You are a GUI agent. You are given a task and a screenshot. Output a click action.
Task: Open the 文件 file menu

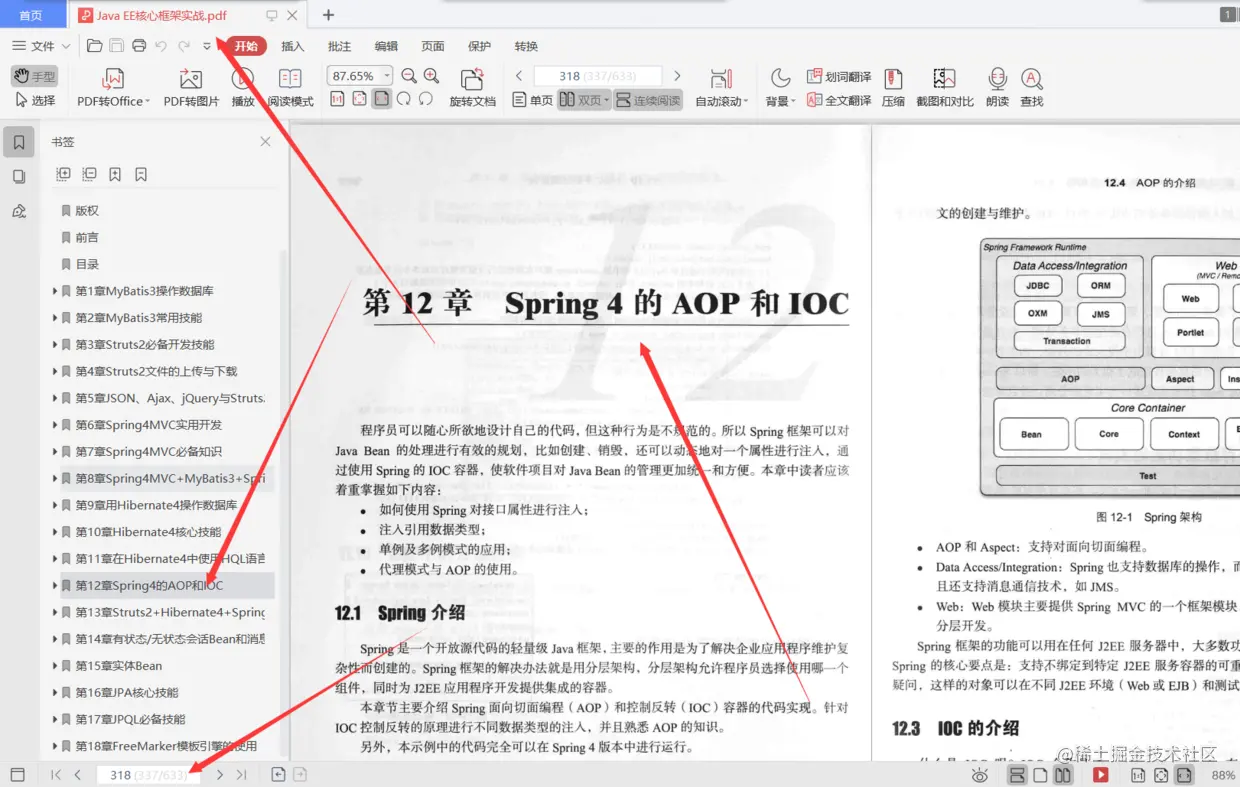[41, 46]
